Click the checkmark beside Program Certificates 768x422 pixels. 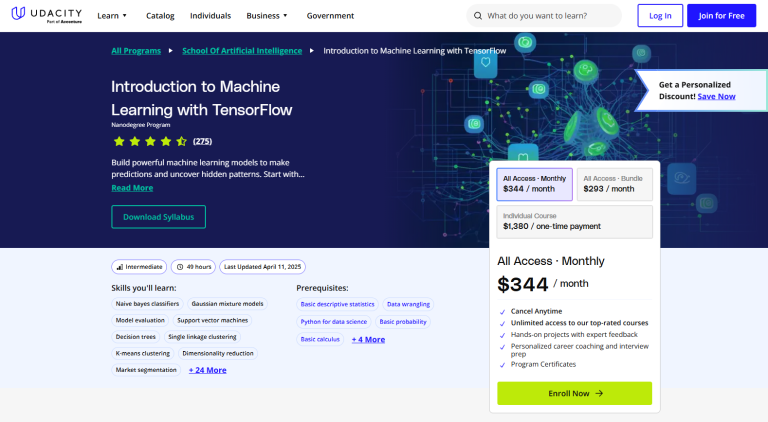click(x=502, y=365)
